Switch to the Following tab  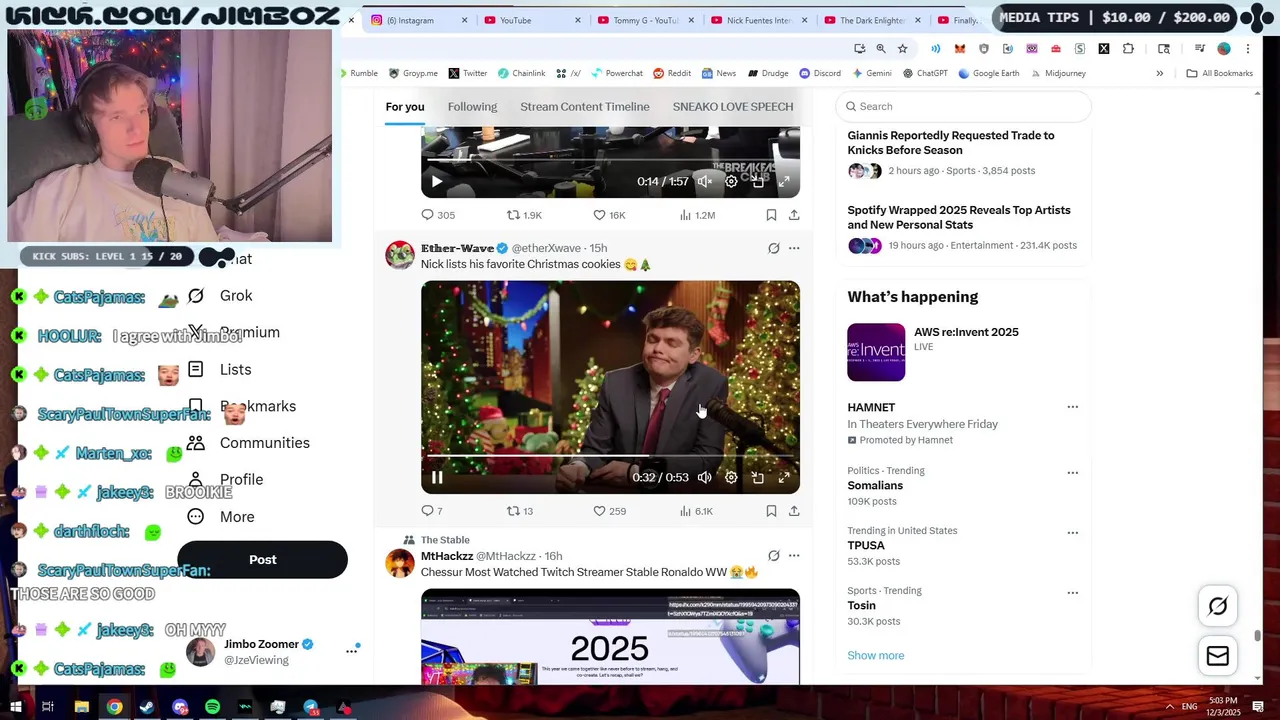(472, 107)
